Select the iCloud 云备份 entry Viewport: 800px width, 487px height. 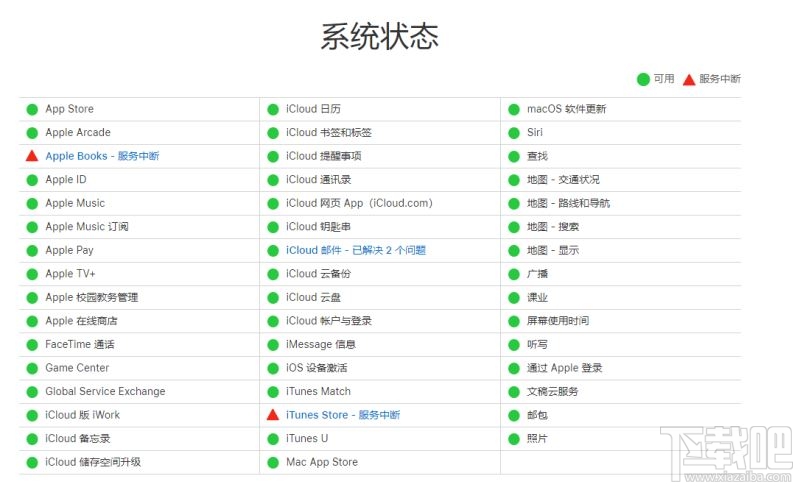point(319,274)
